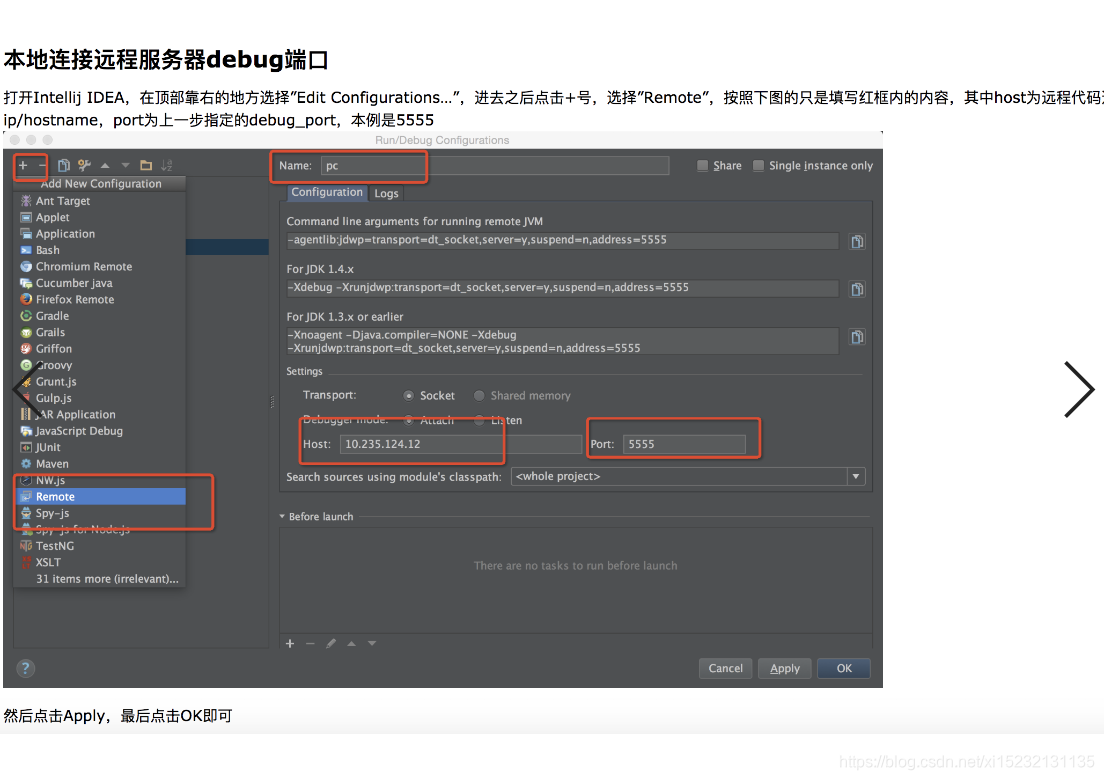Copy the JDK 1.3.x arguments
1104x780 pixels.
click(857, 337)
